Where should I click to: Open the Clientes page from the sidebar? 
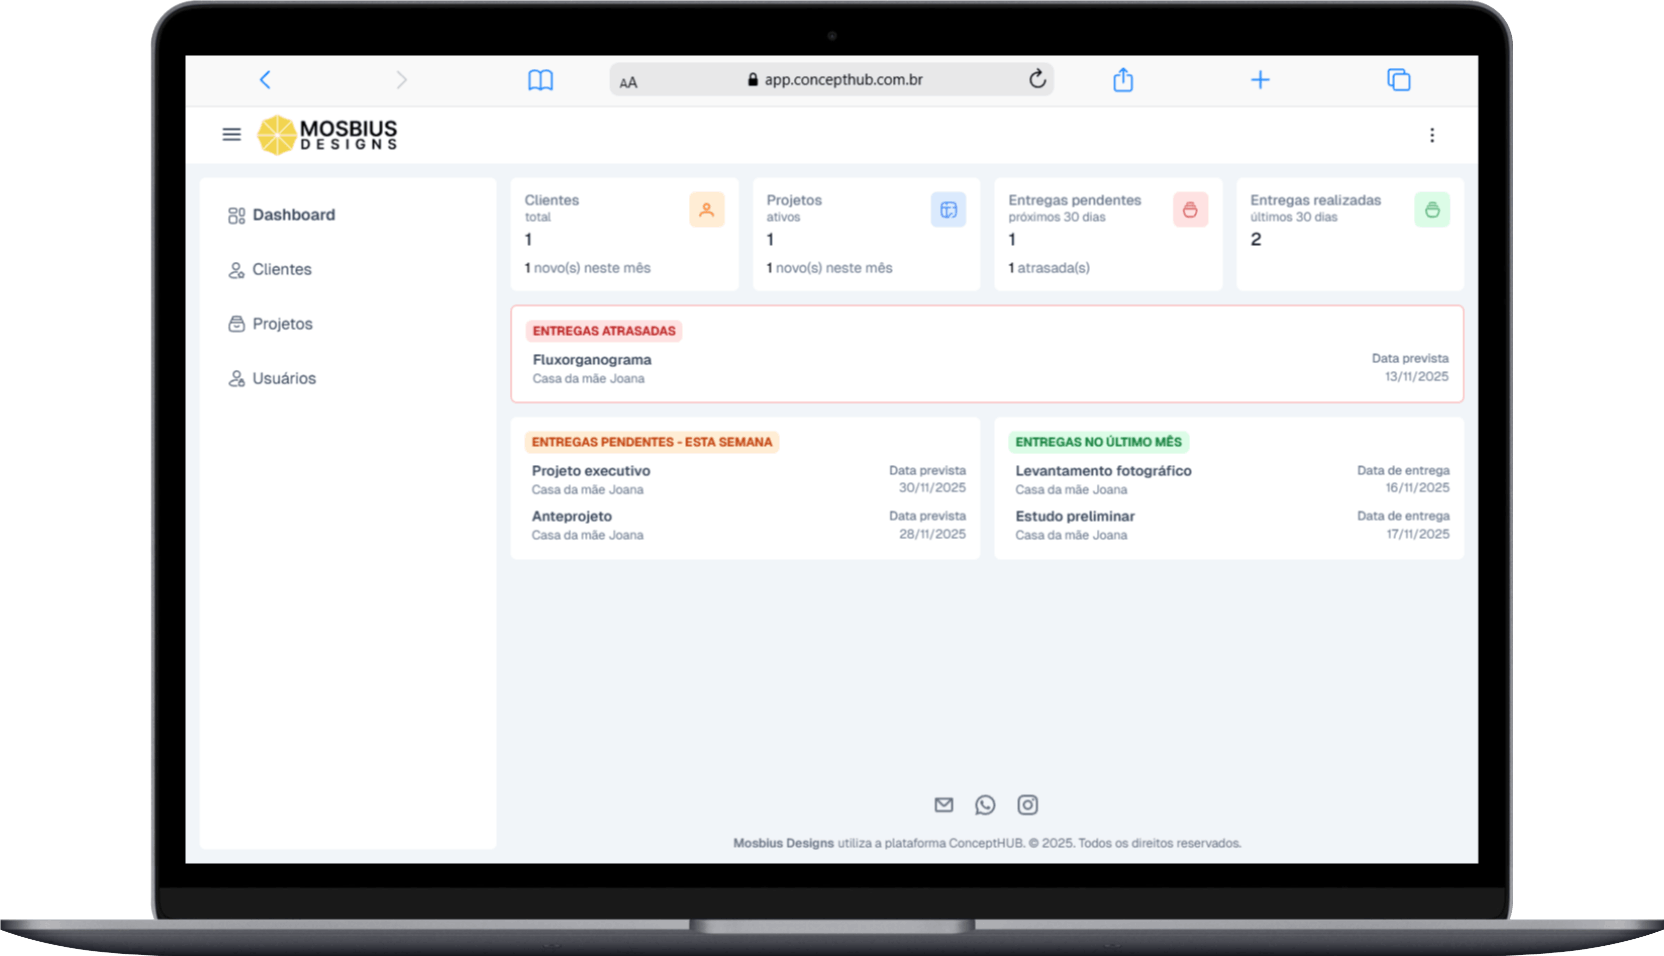click(282, 269)
